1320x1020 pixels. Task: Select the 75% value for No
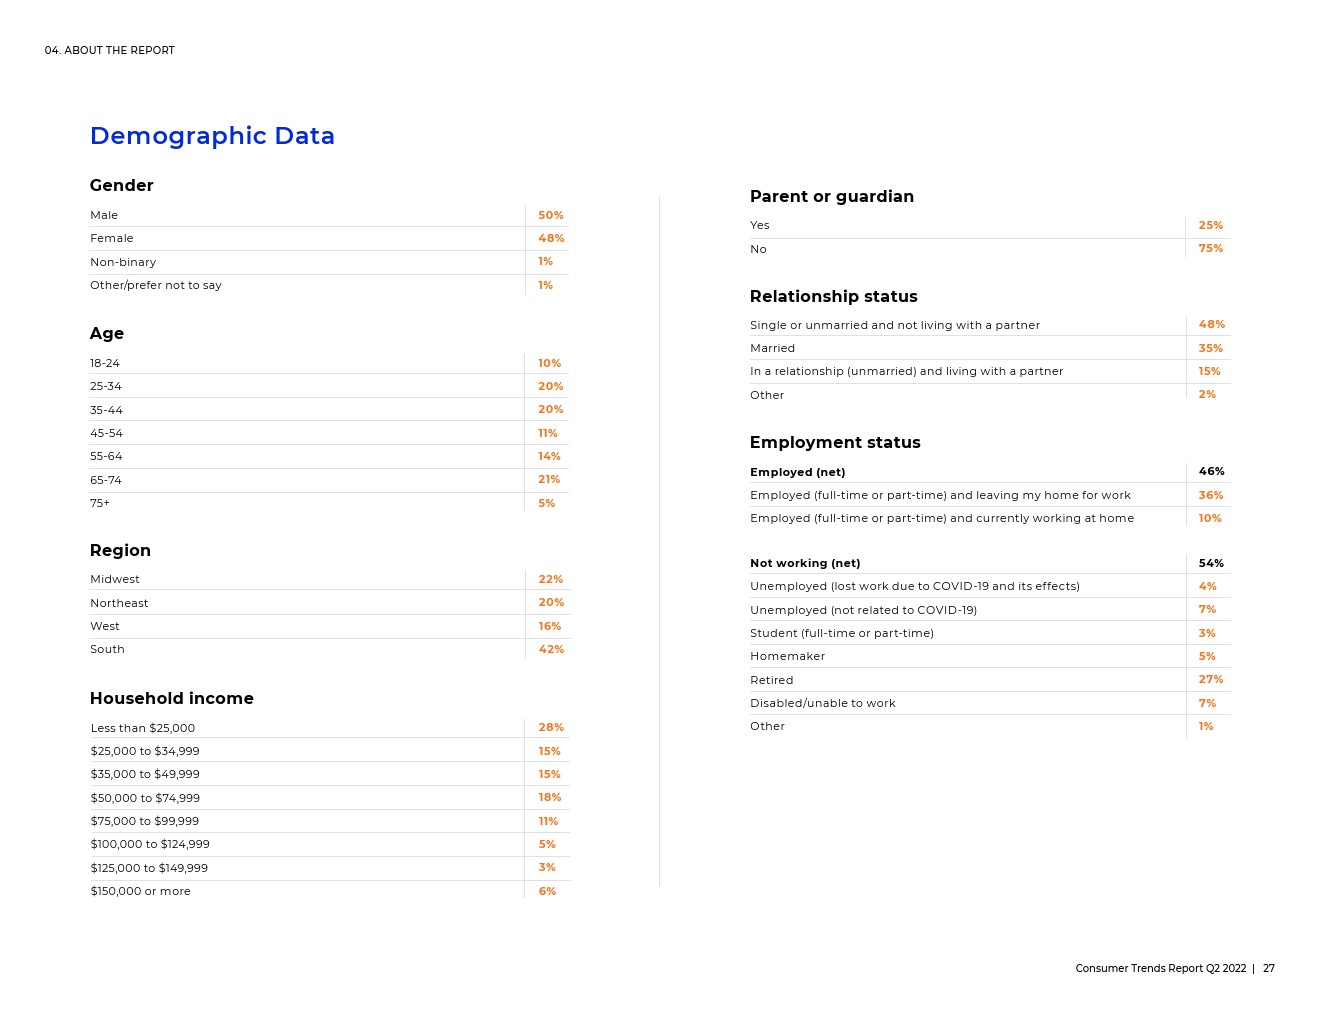point(1211,249)
